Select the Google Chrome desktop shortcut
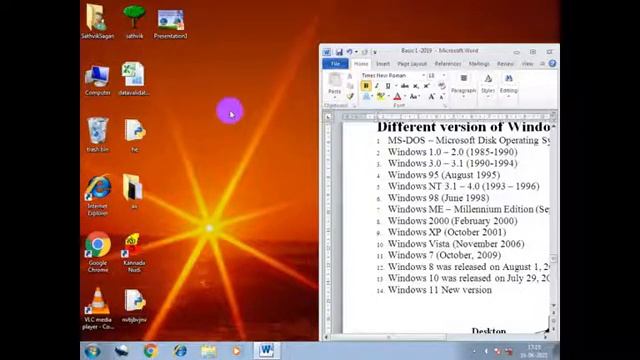This screenshot has width=640, height=360. [98, 252]
